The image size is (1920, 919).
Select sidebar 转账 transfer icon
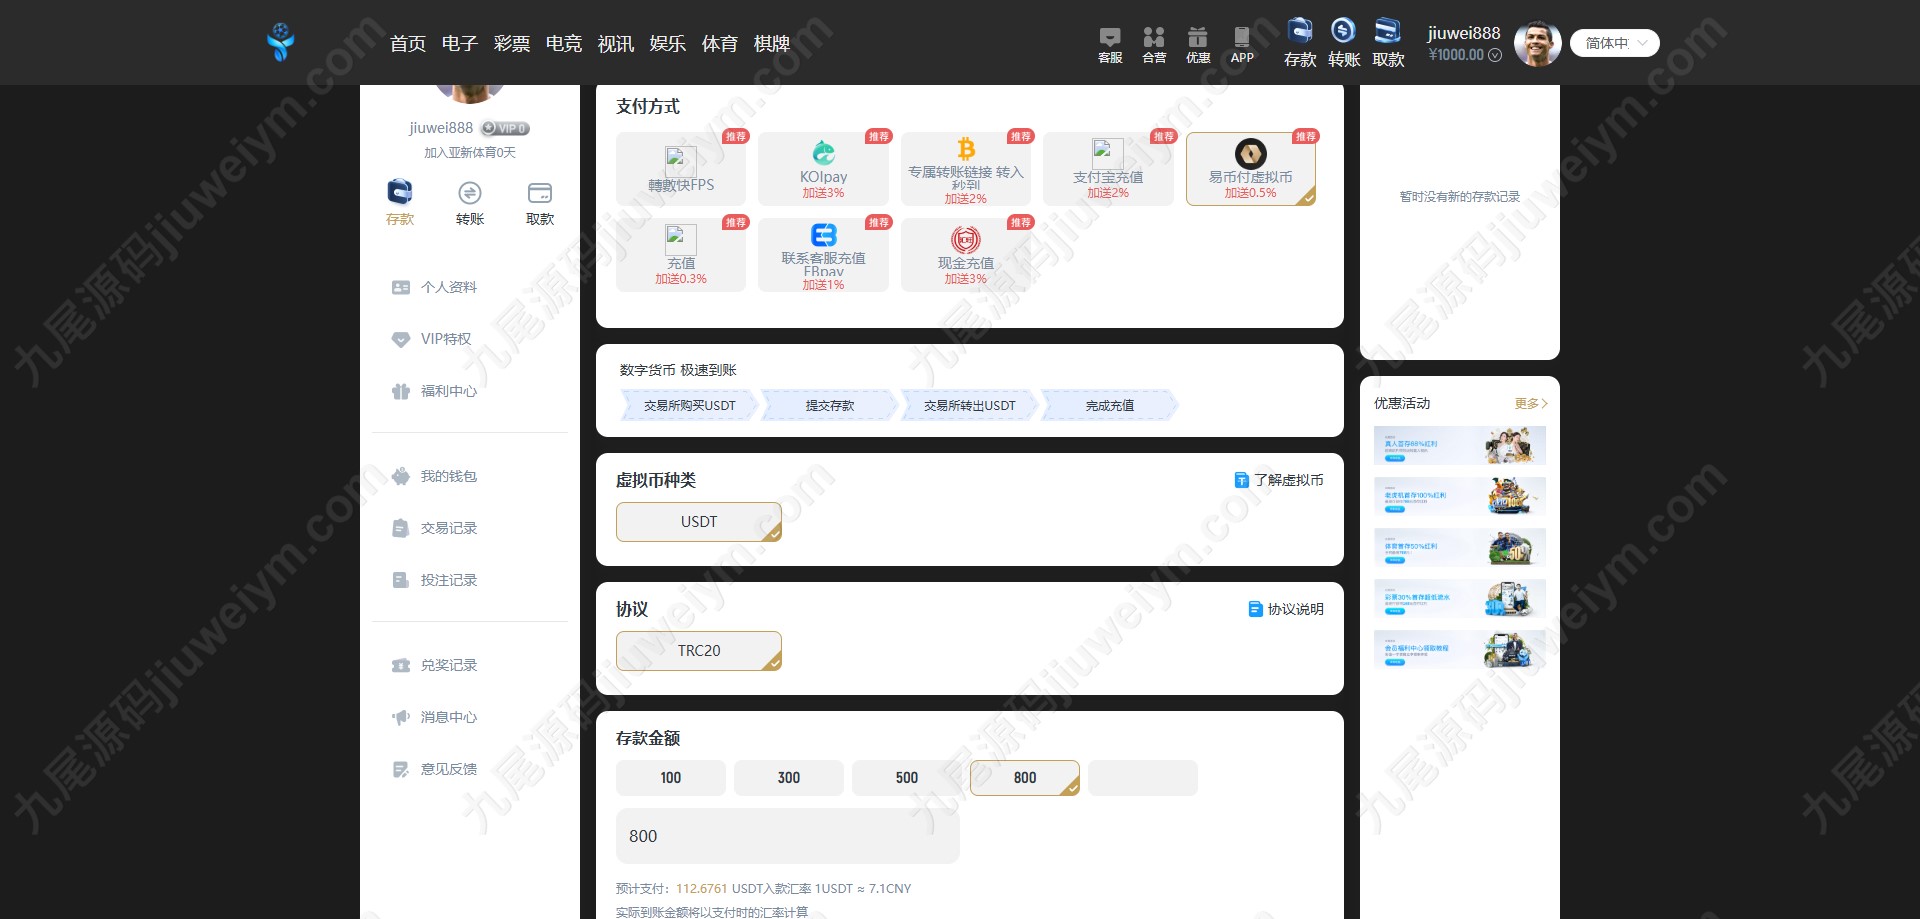(x=470, y=202)
